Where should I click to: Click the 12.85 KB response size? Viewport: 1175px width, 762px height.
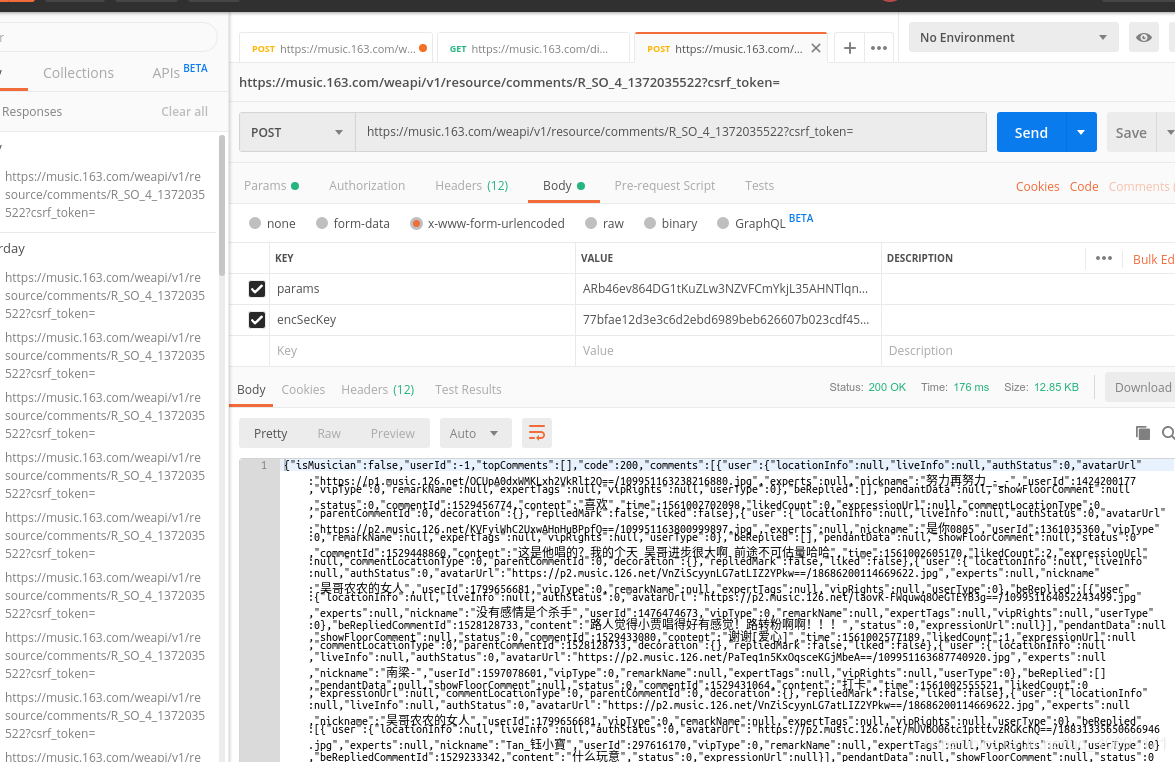[1057, 387]
